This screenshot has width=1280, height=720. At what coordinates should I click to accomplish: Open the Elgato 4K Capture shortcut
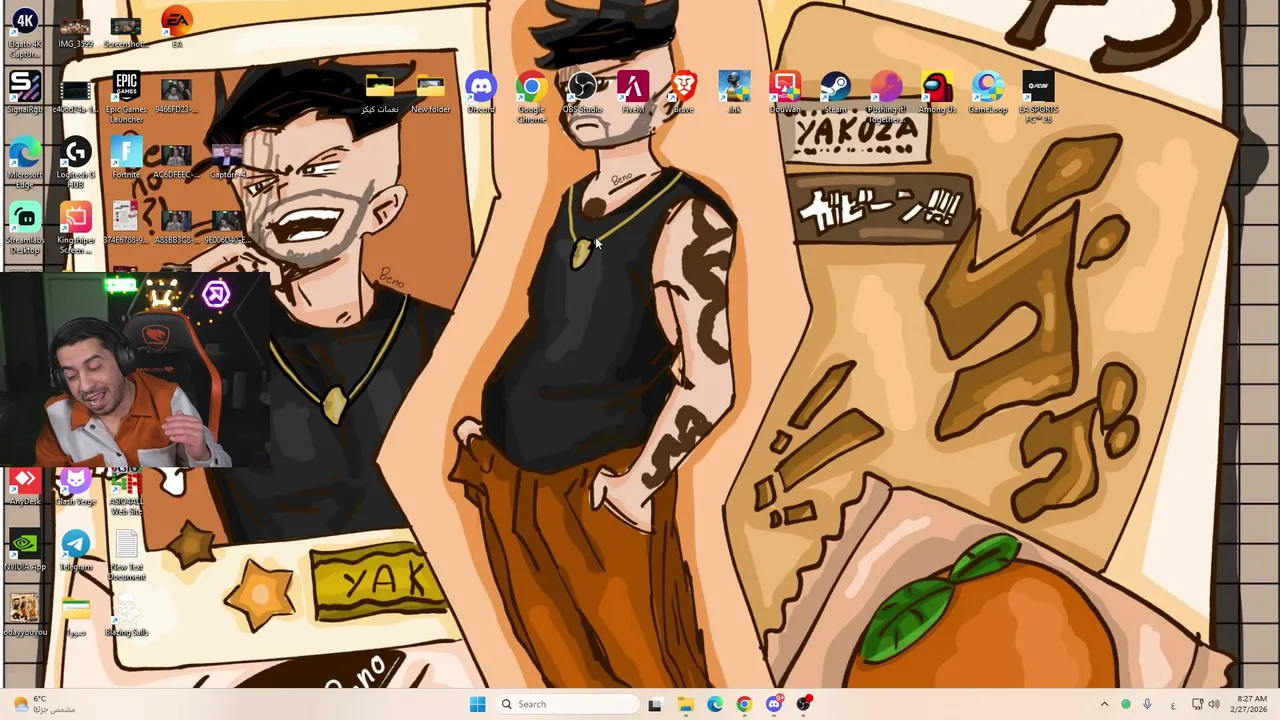pyautogui.click(x=25, y=33)
